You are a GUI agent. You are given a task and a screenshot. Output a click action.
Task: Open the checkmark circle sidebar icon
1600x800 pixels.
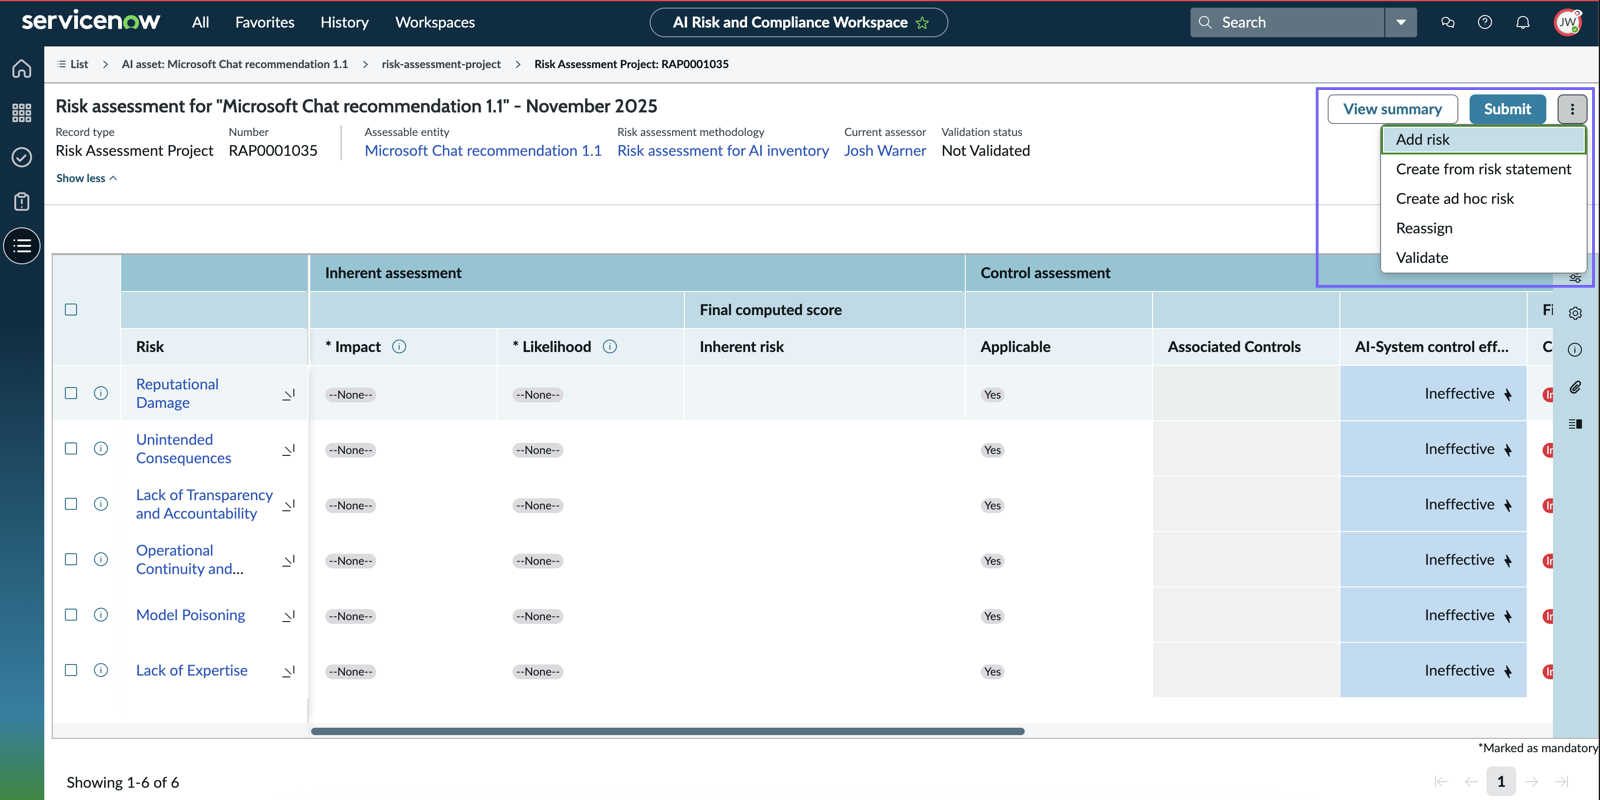[22, 157]
